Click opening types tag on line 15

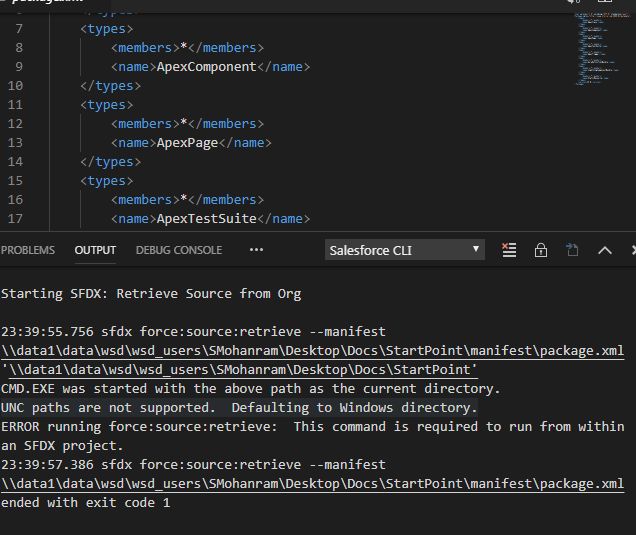point(107,180)
